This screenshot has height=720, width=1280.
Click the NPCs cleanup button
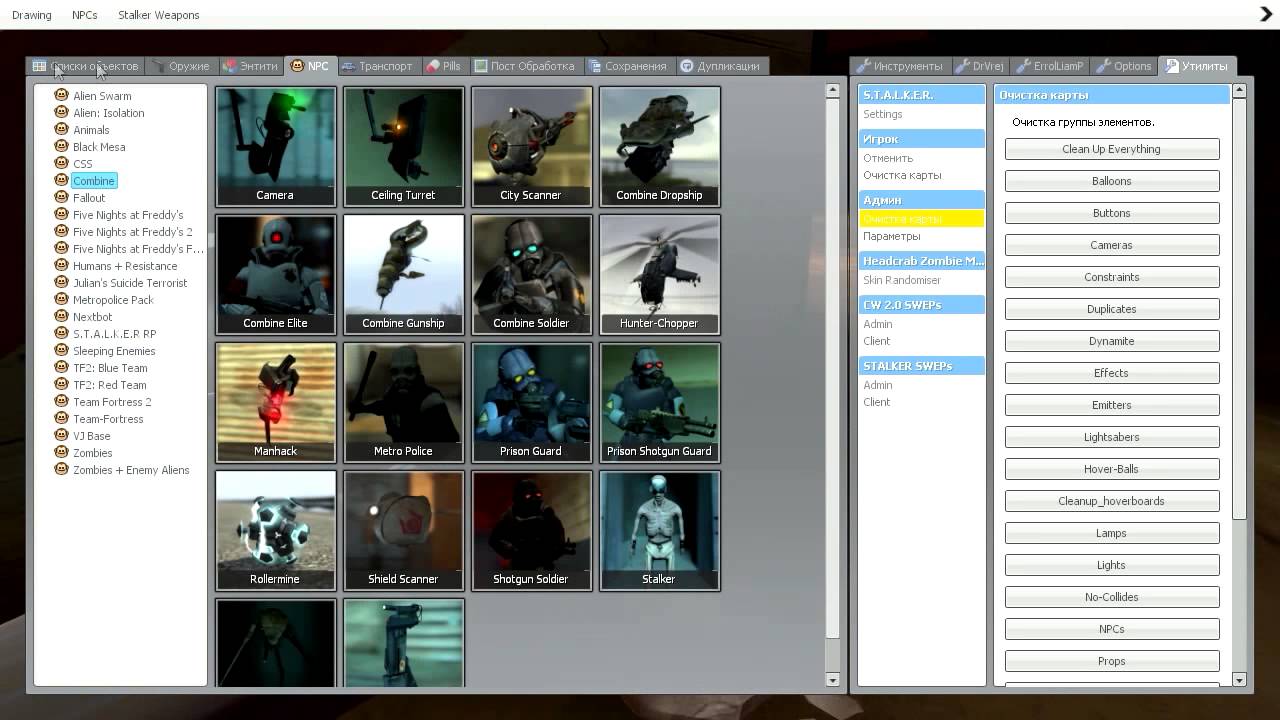(1112, 629)
